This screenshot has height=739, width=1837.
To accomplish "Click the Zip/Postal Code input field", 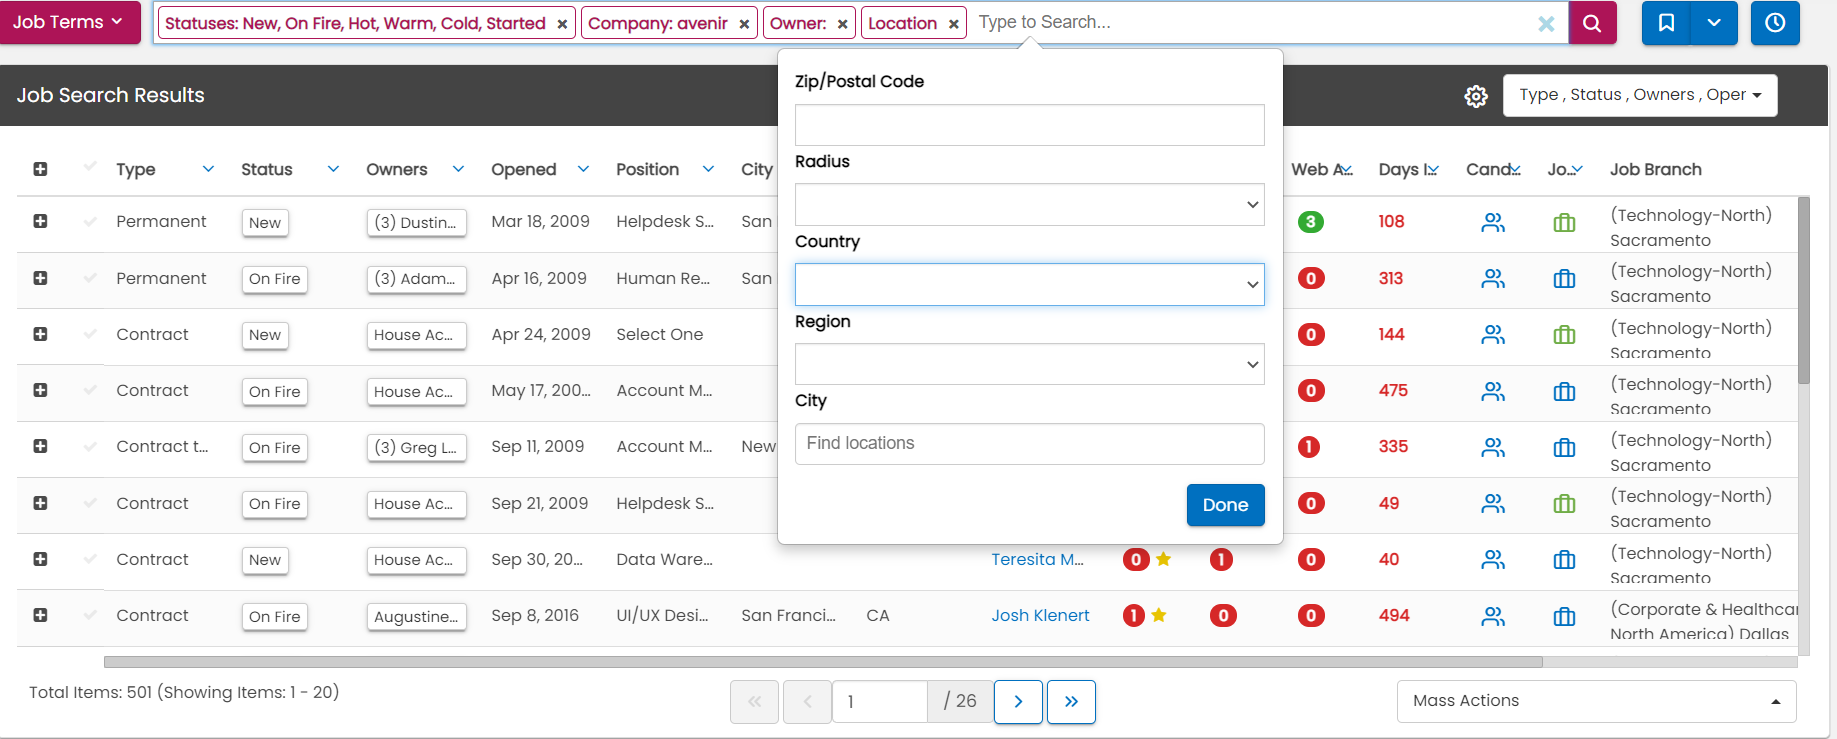I will (1029, 125).
